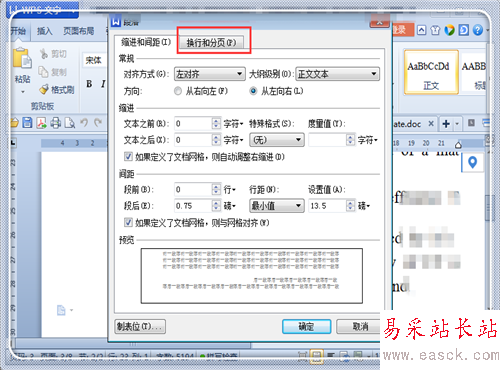Image resolution: width=500 pixels, height=370 pixels.
Task: Select the 正文 style thumbnail
Action: (x=431, y=72)
